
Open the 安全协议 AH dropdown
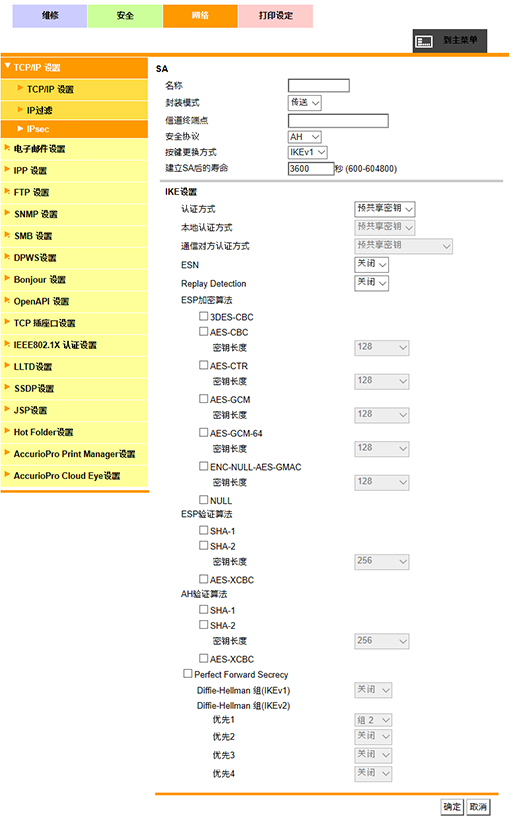coord(304,137)
